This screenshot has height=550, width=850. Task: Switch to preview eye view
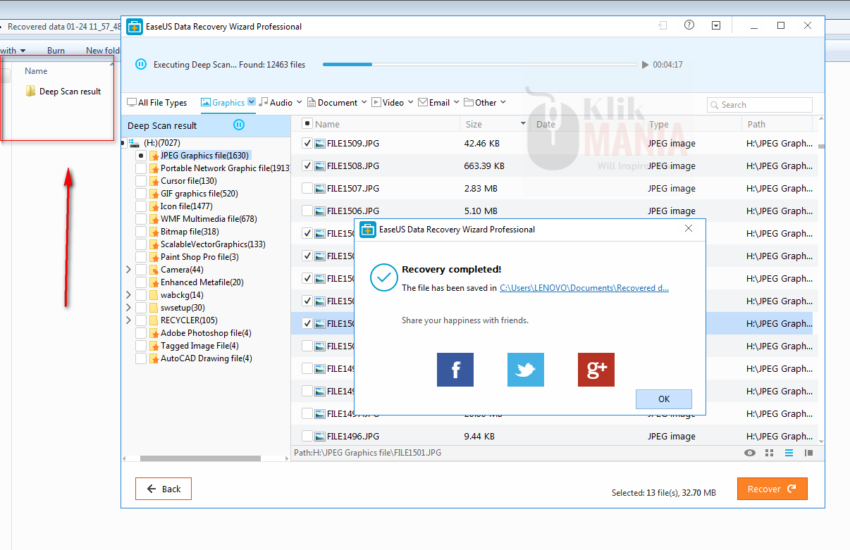coord(750,453)
